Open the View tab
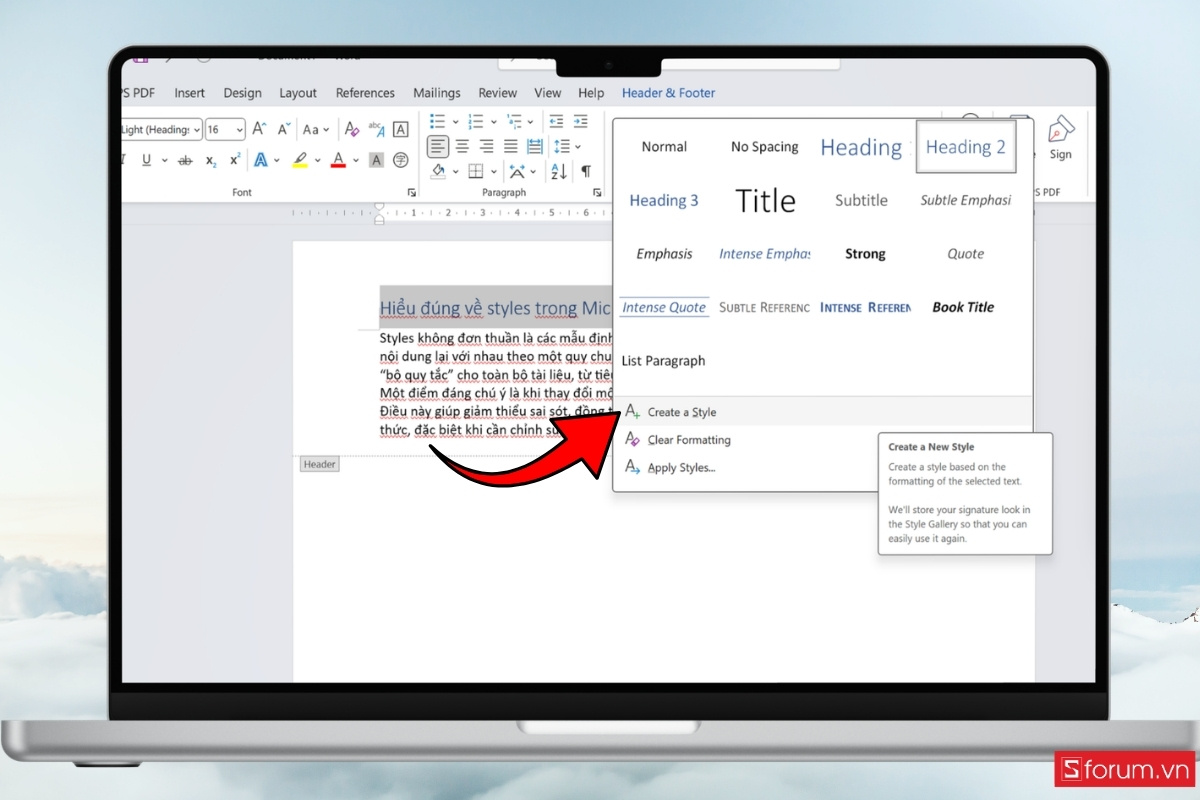Screen dimensions: 1200x800 [548, 93]
